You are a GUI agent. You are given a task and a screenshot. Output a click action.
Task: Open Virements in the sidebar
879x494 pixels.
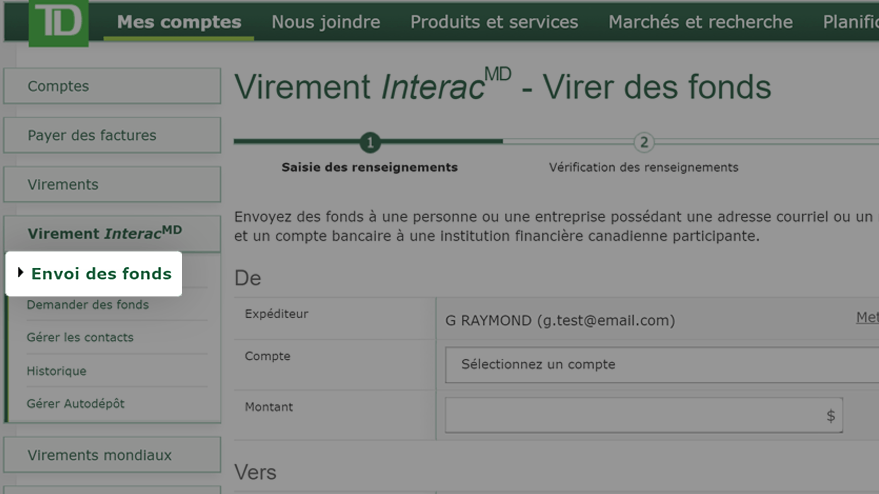tap(112, 184)
